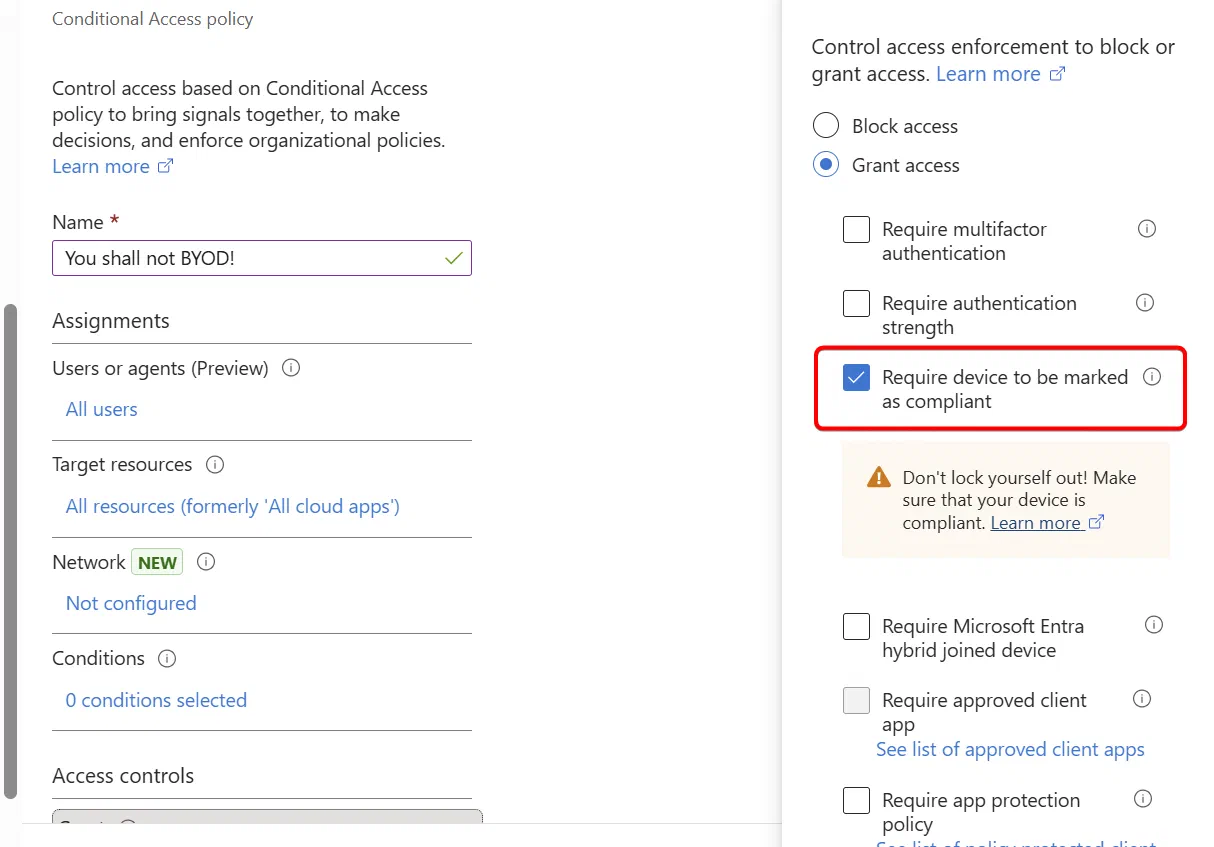This screenshot has height=847, width=1214.
Task: Click info icon beside Require multifactor authentication
Action: click(x=1147, y=229)
